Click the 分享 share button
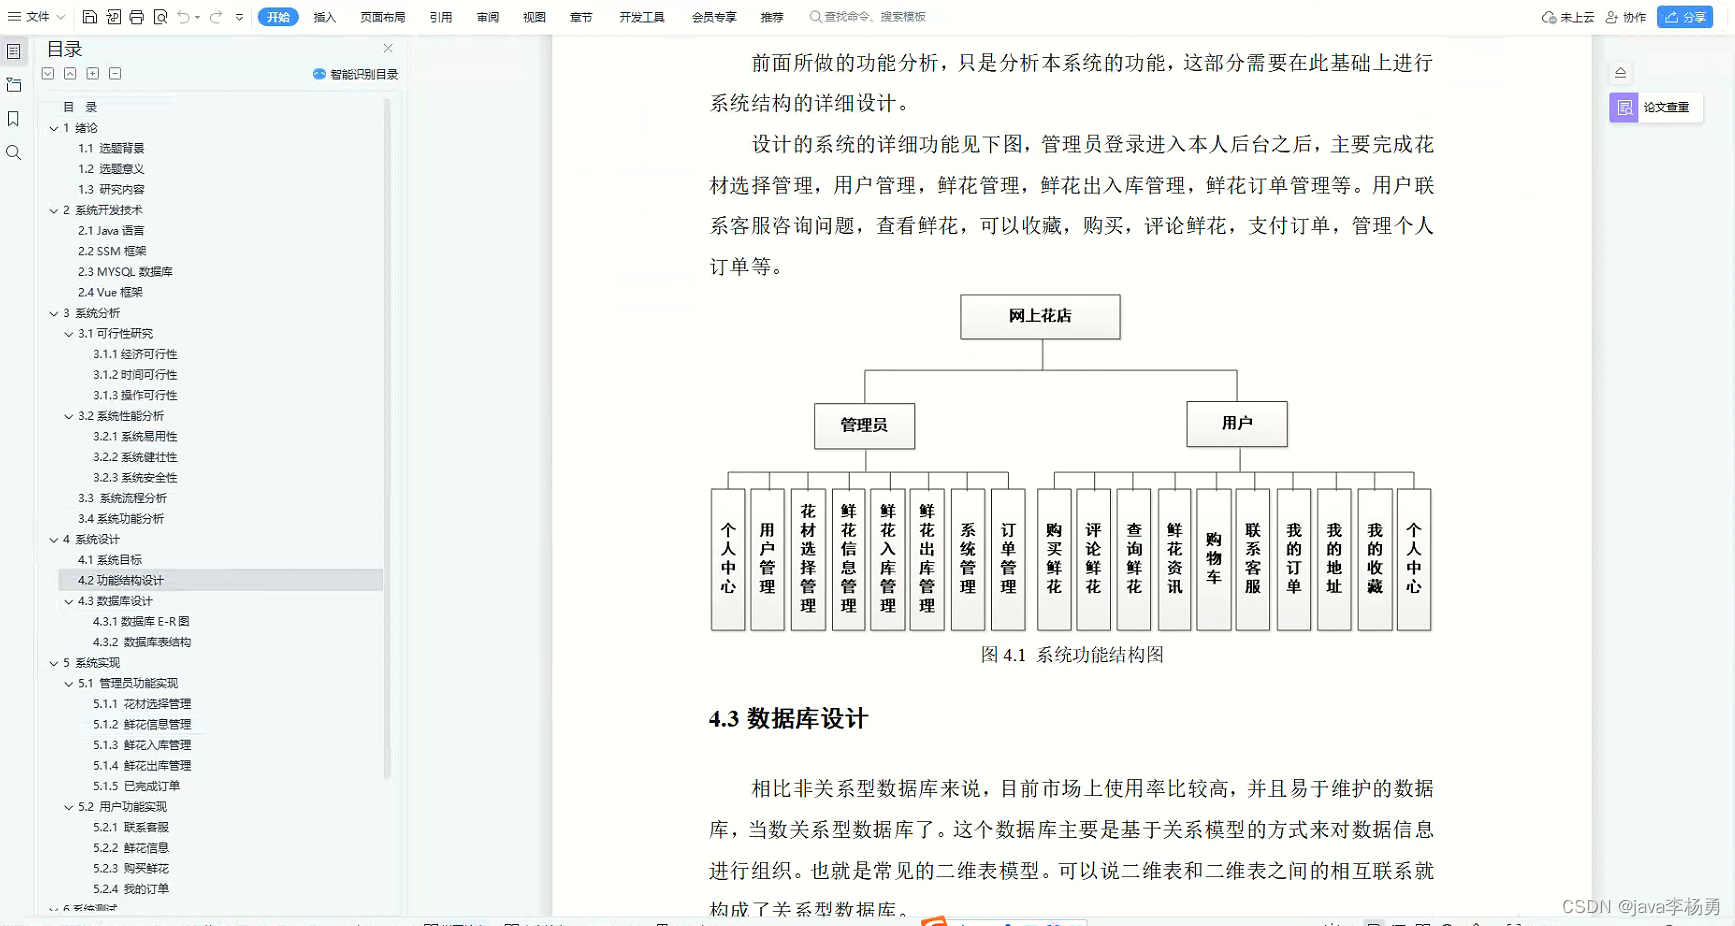 (1685, 17)
